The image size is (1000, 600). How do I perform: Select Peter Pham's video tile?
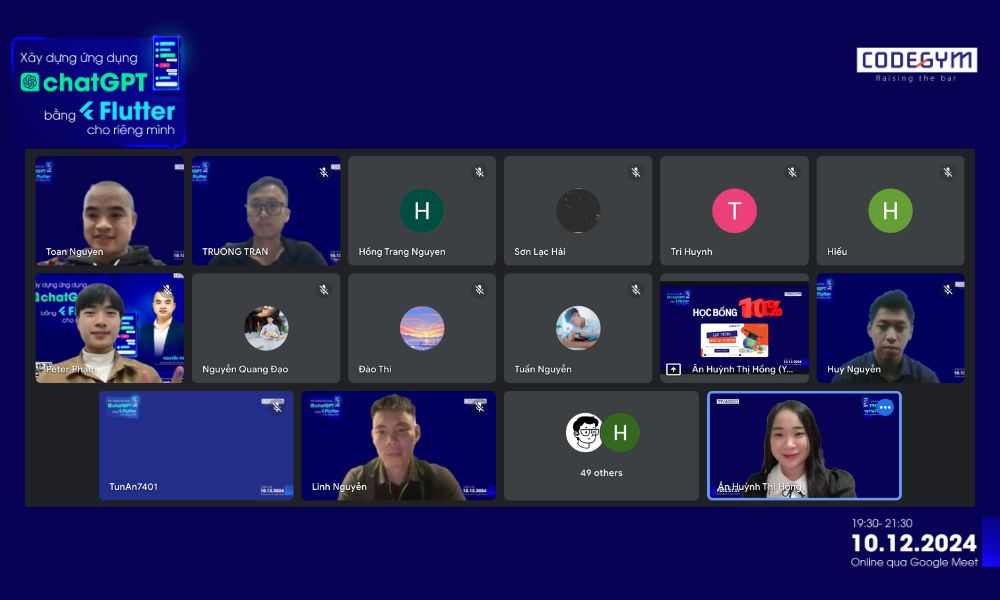(110, 328)
